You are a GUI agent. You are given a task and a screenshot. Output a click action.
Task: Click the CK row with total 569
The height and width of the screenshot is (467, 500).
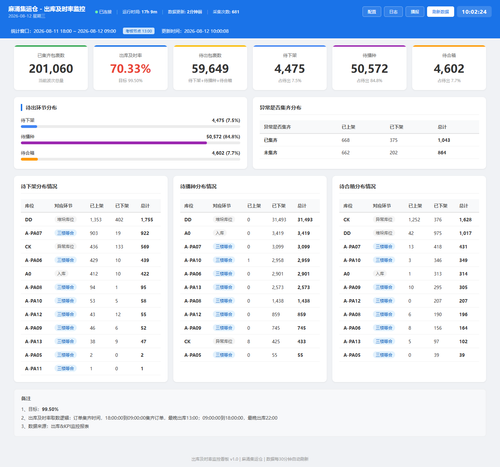click(x=91, y=247)
